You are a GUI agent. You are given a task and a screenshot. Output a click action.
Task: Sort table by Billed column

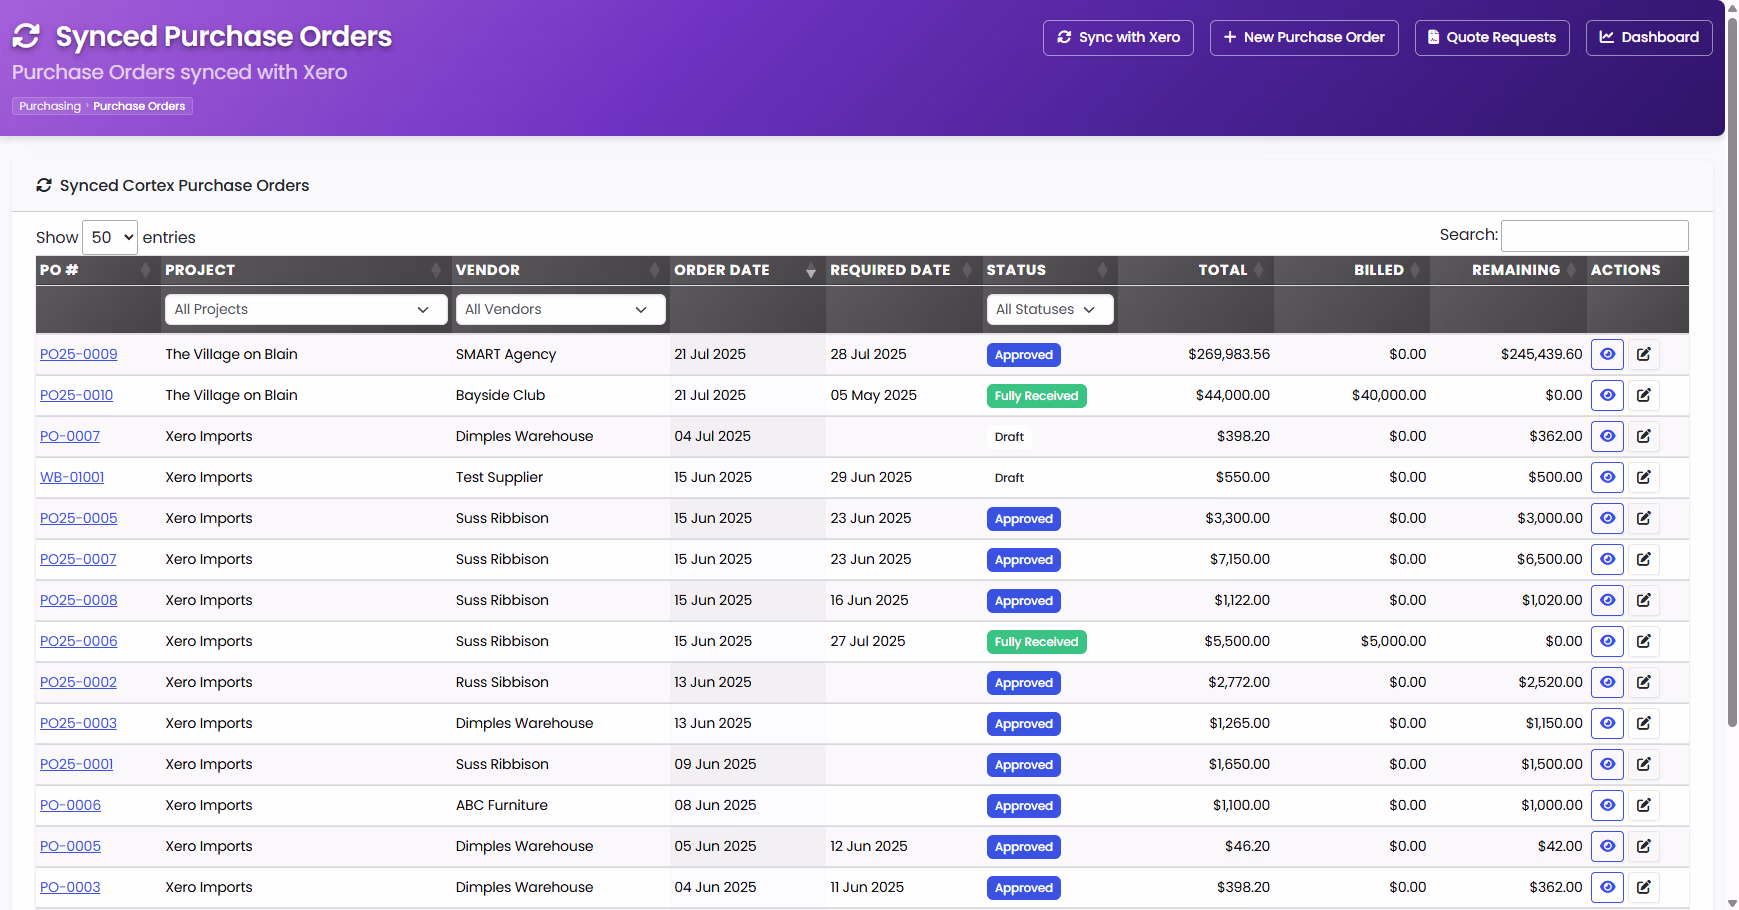click(x=1351, y=270)
